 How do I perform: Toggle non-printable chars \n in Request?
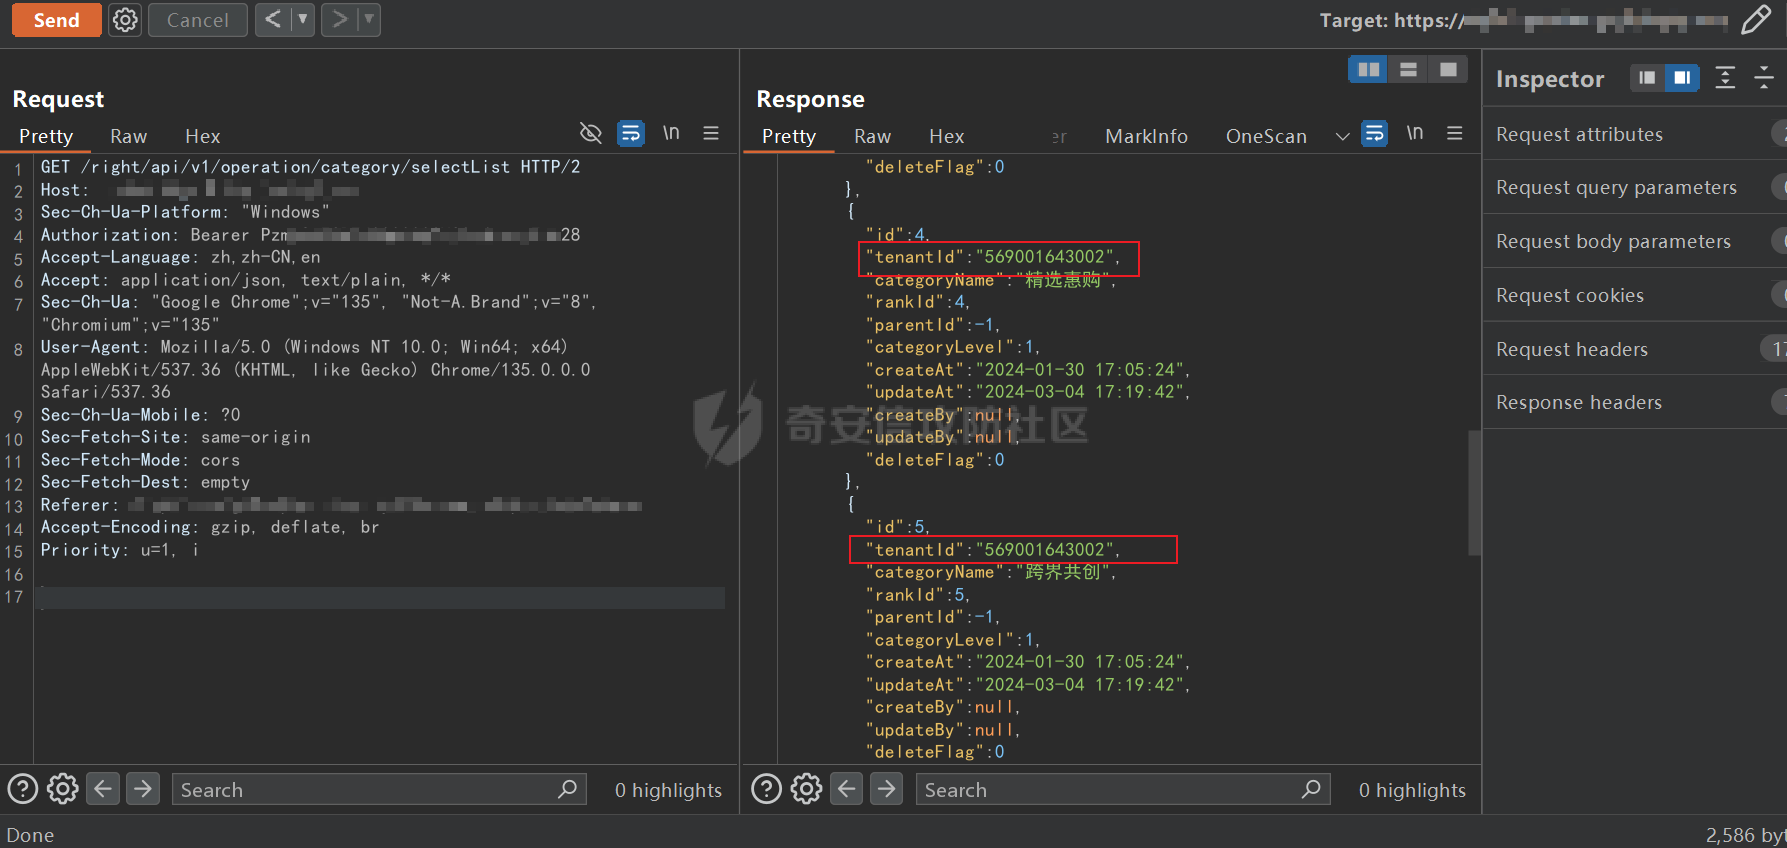[x=671, y=133]
